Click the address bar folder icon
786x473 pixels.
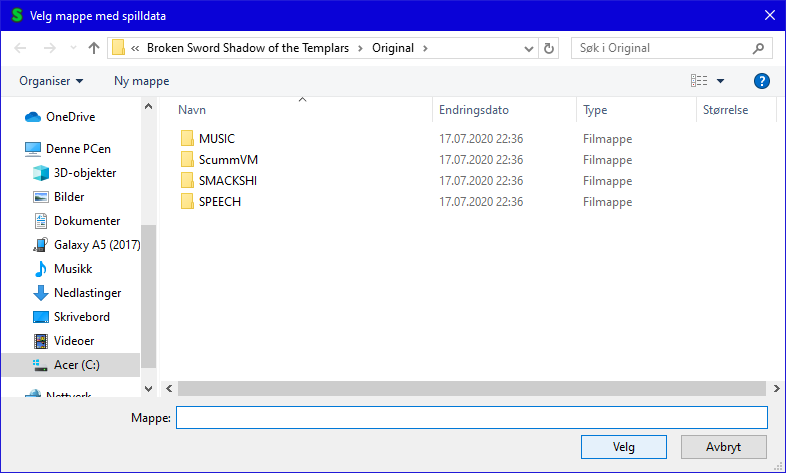118,48
